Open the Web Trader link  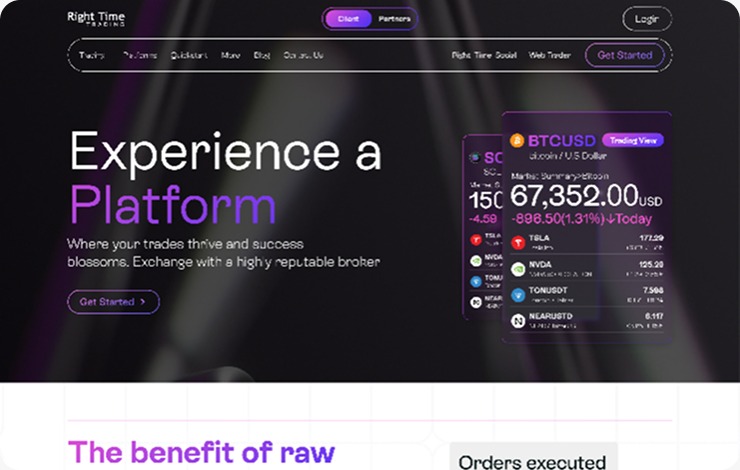pos(549,55)
